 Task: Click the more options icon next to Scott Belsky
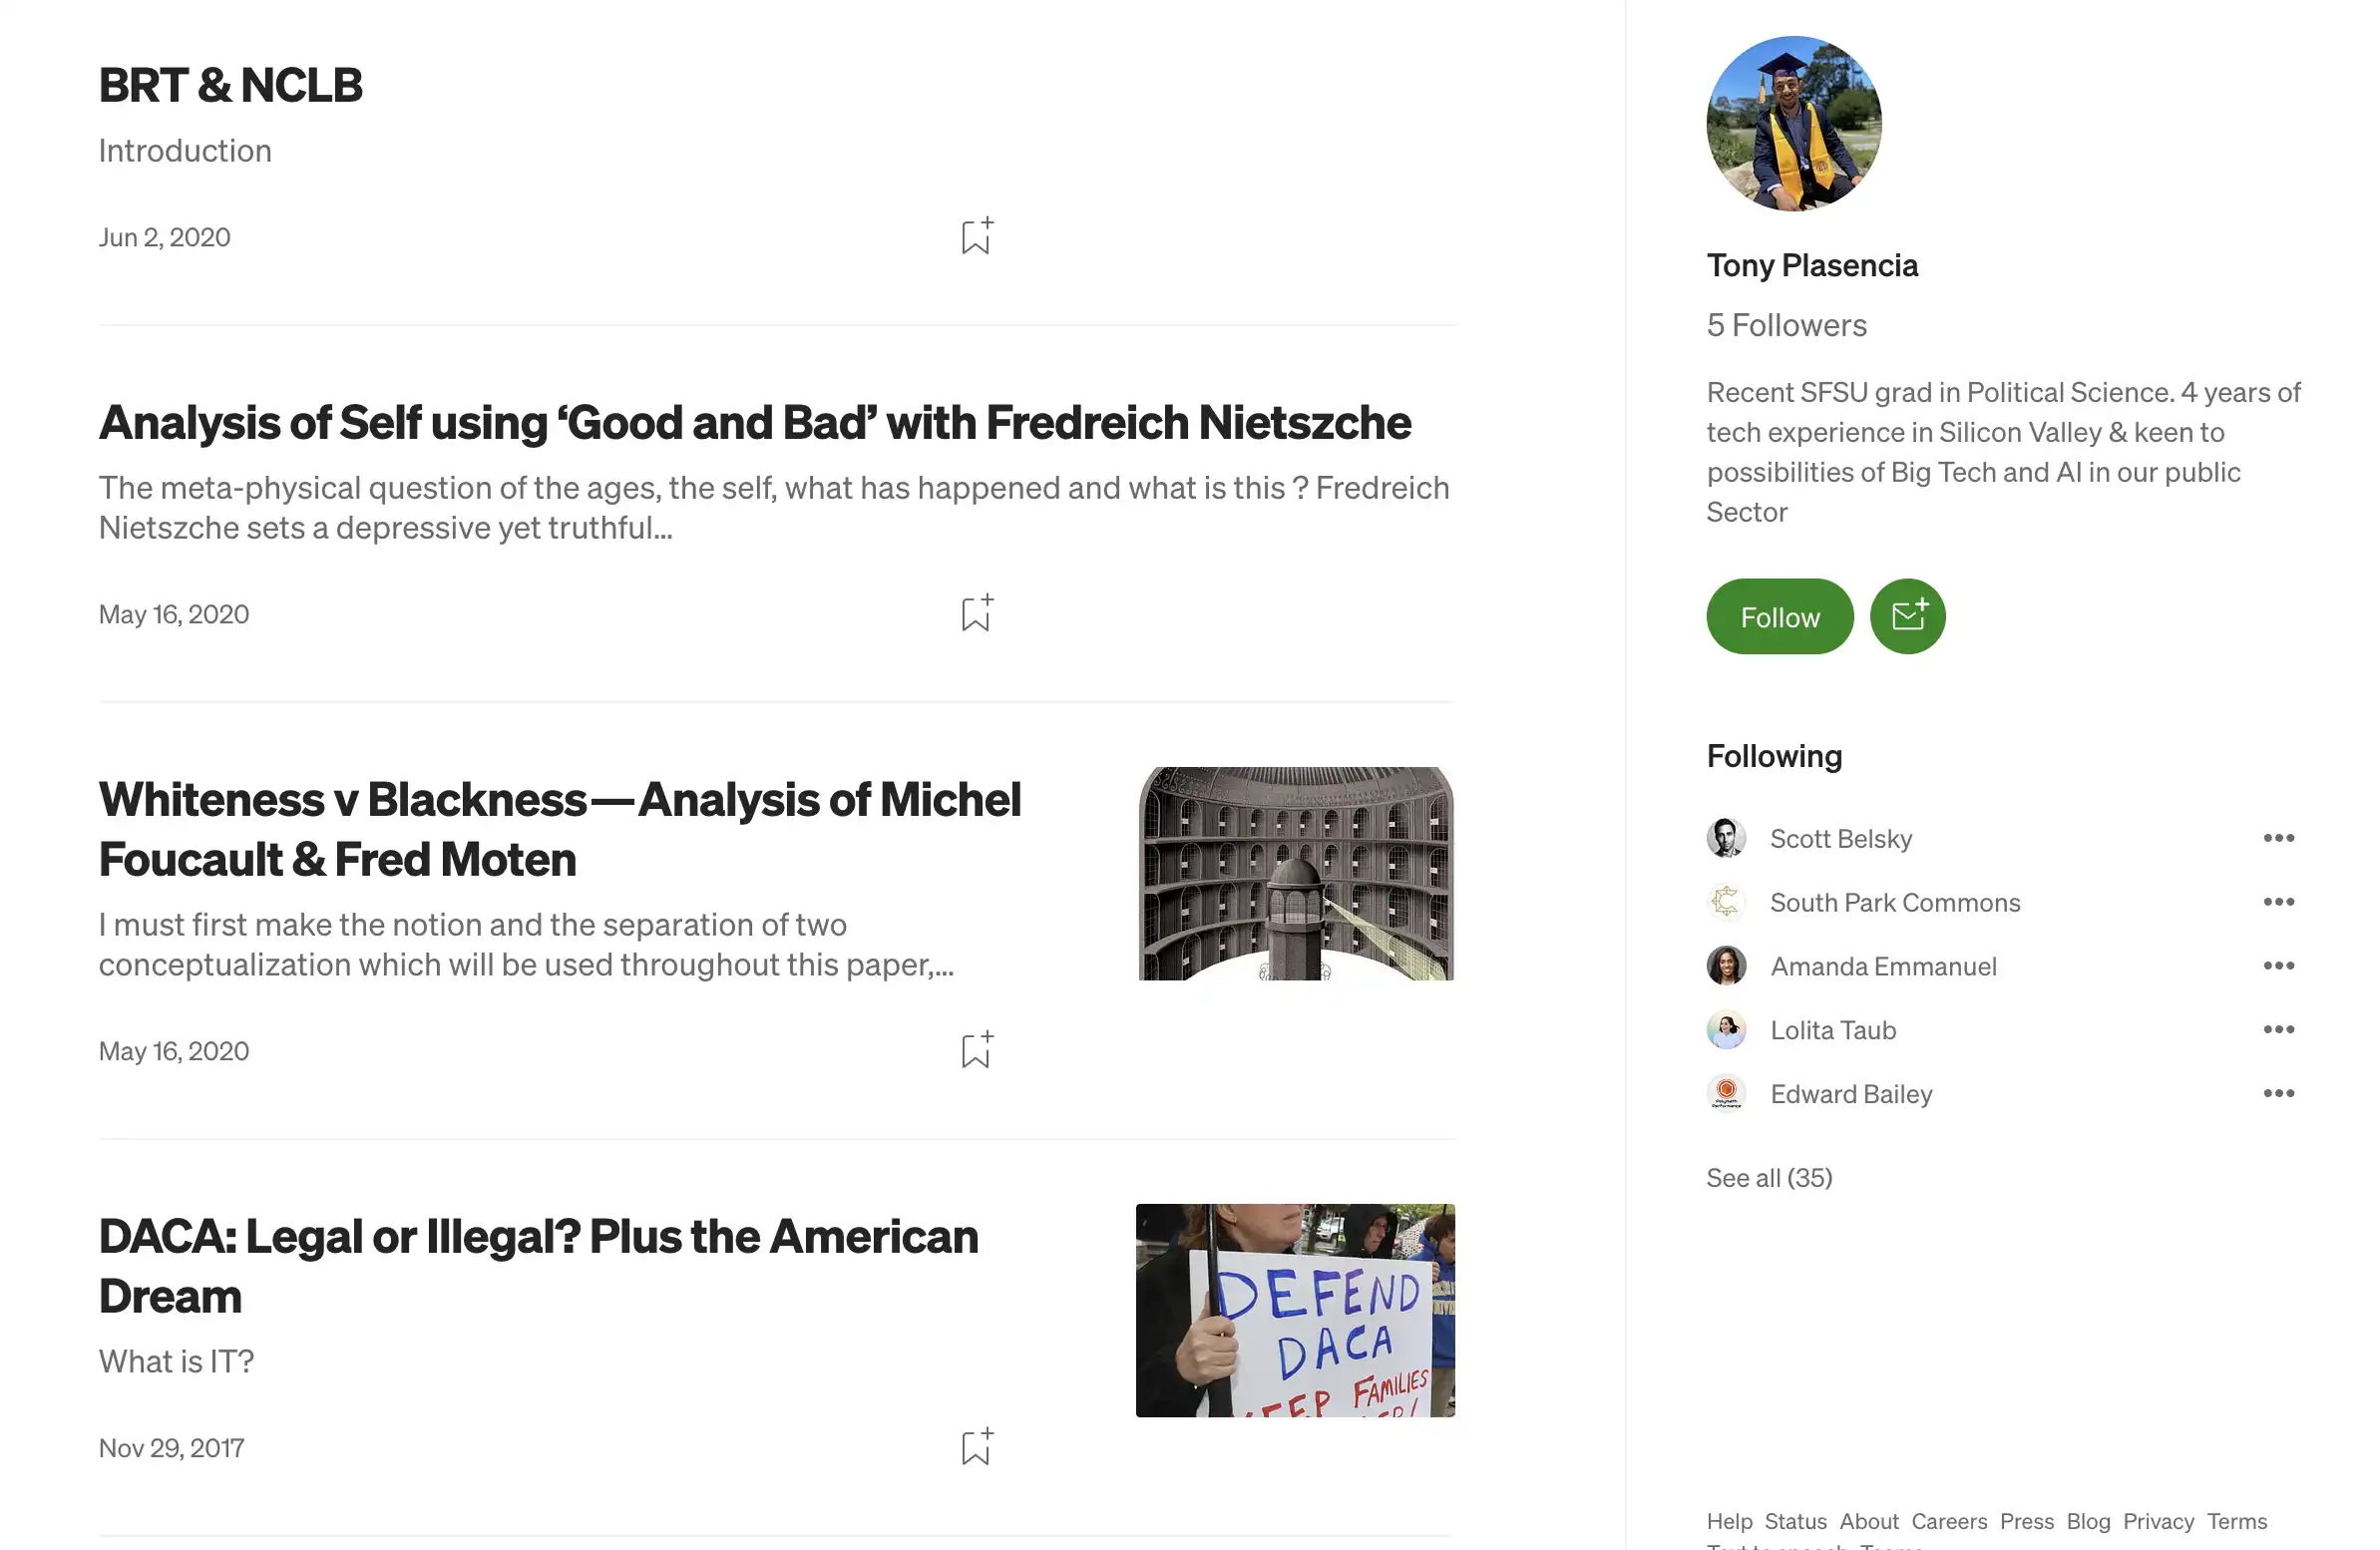pyautogui.click(x=2277, y=838)
